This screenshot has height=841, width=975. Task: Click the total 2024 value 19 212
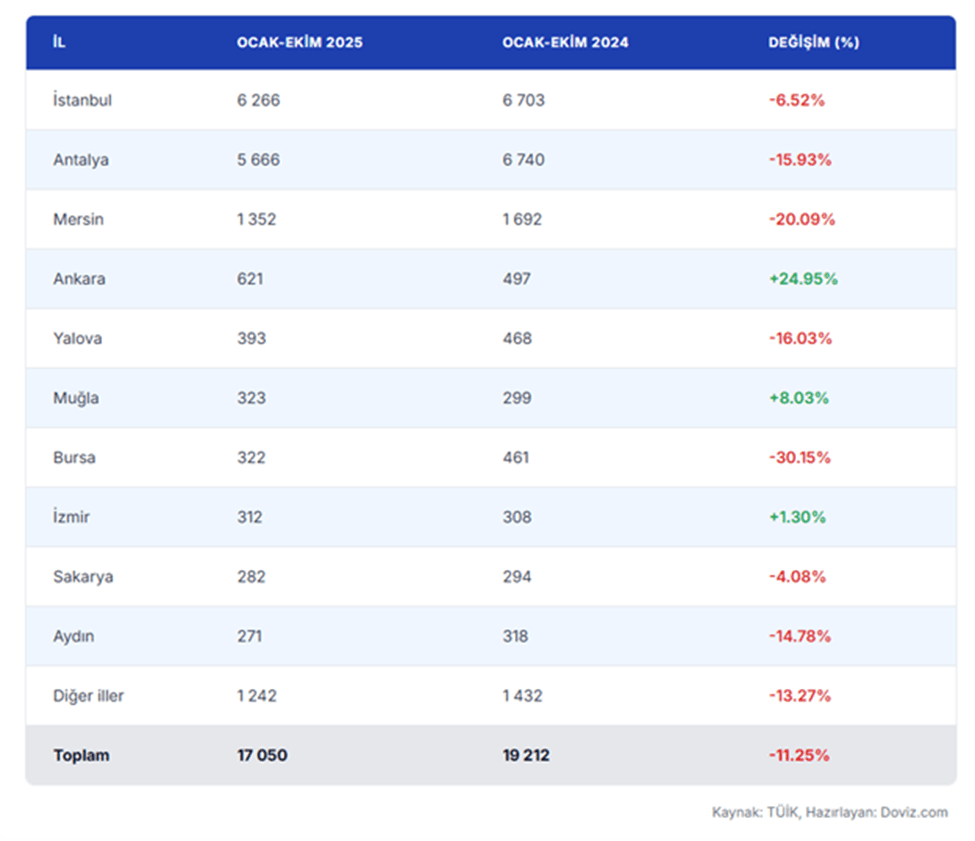point(526,755)
